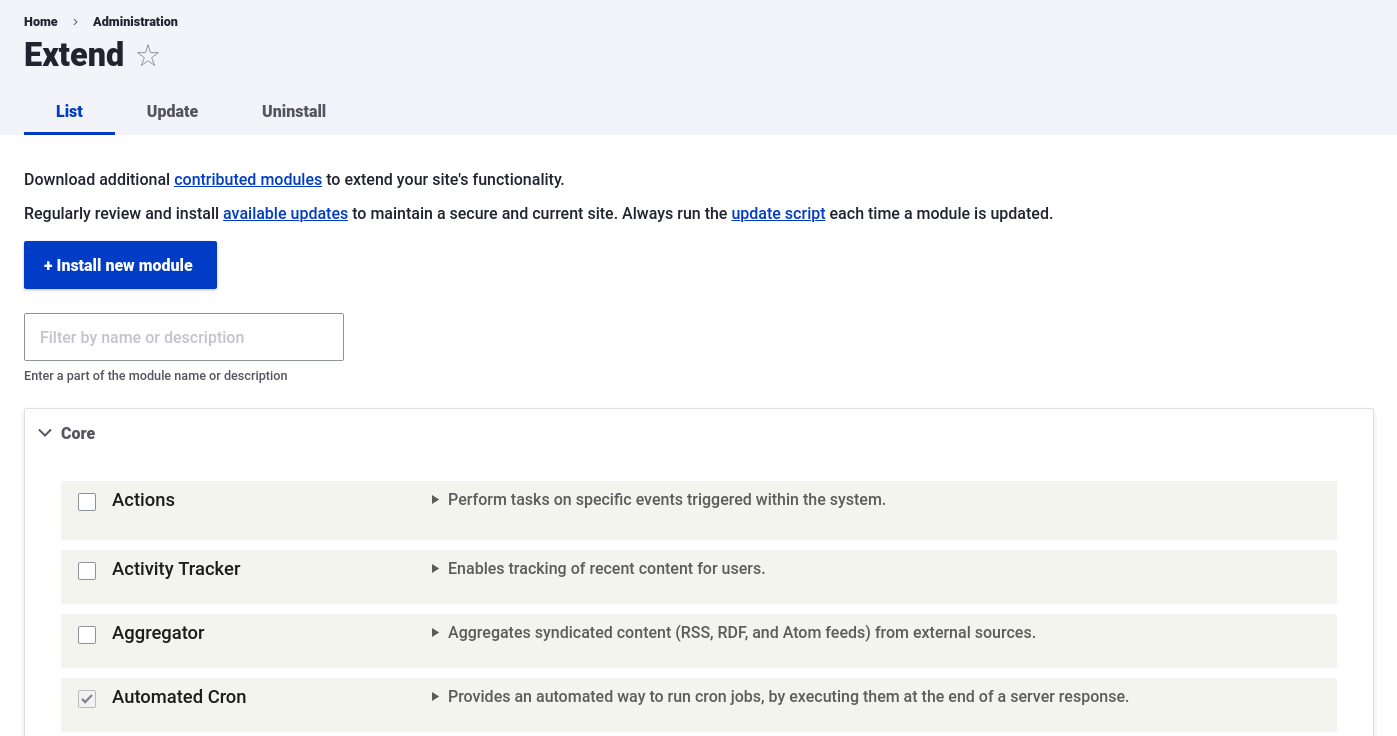Viewport: 1397px width, 736px height.
Task: Focus the Filter by name or description field
Action: coord(184,337)
